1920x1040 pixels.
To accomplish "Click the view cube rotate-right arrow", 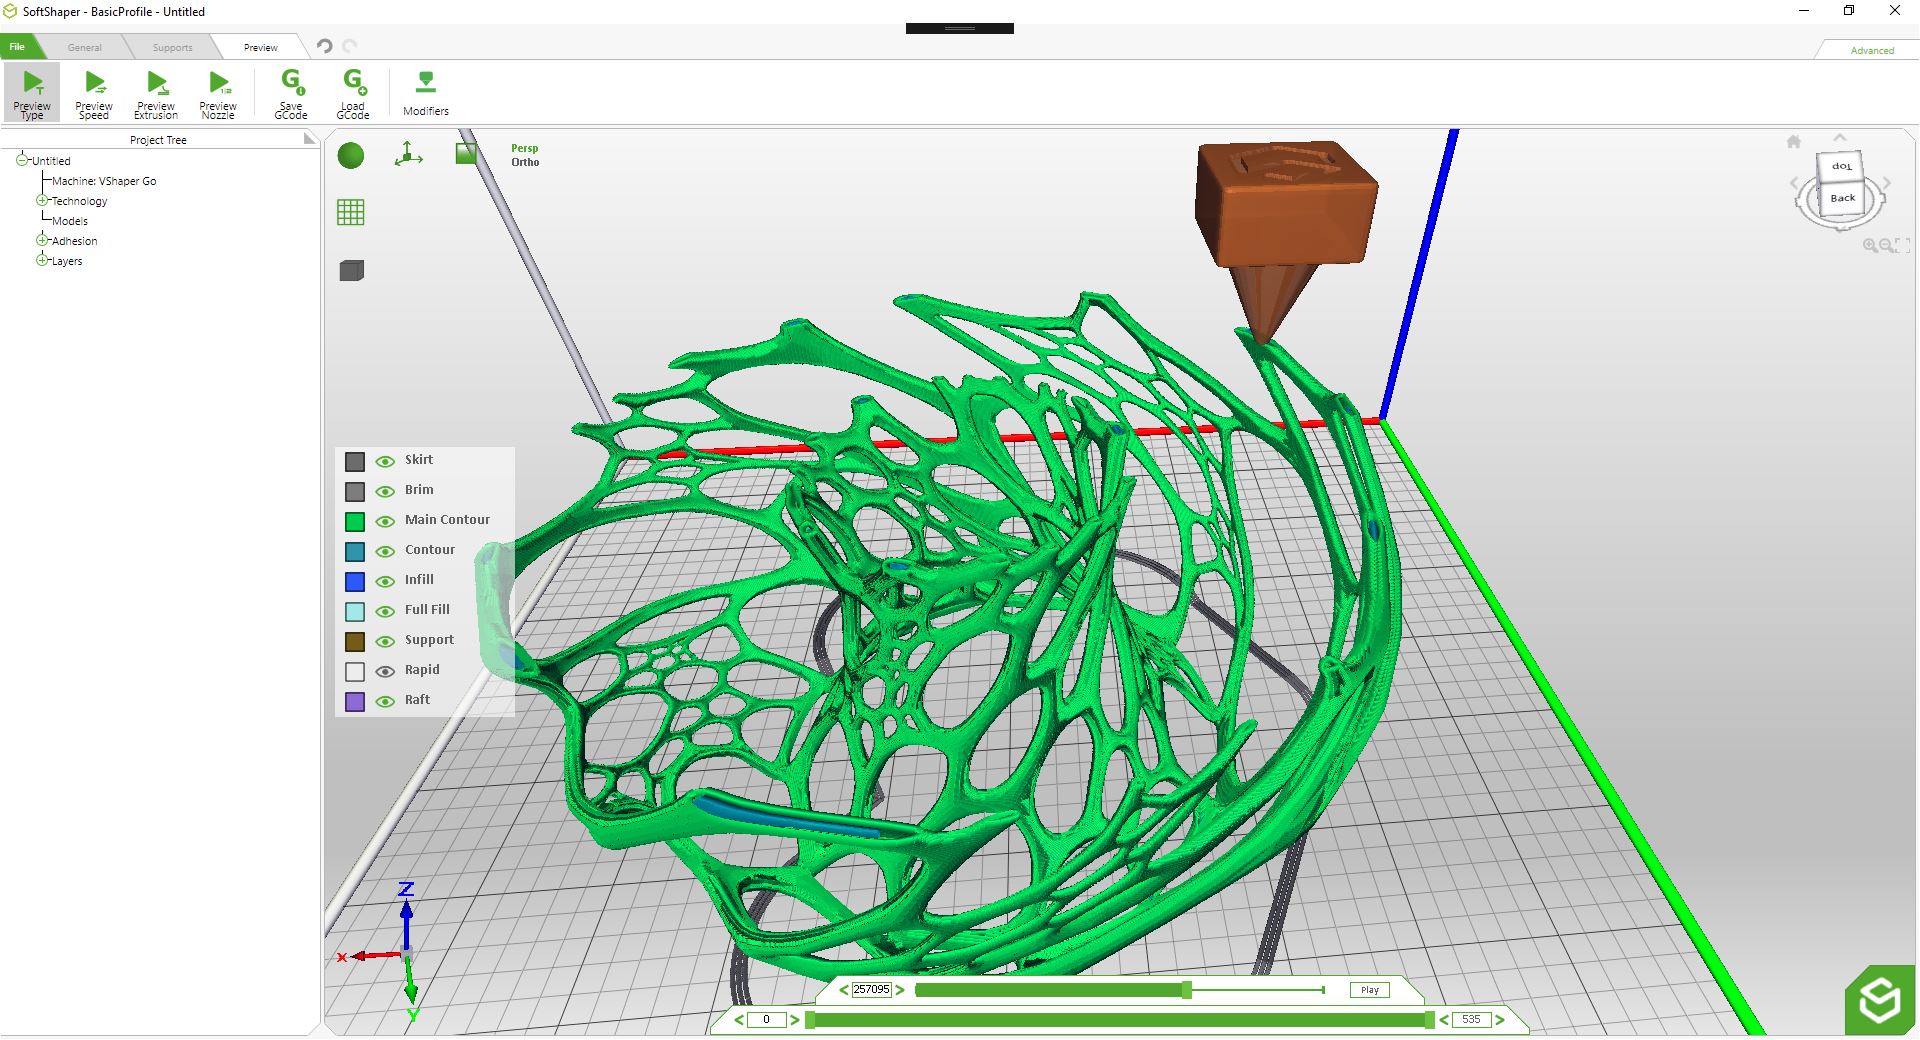I will click(x=1887, y=183).
